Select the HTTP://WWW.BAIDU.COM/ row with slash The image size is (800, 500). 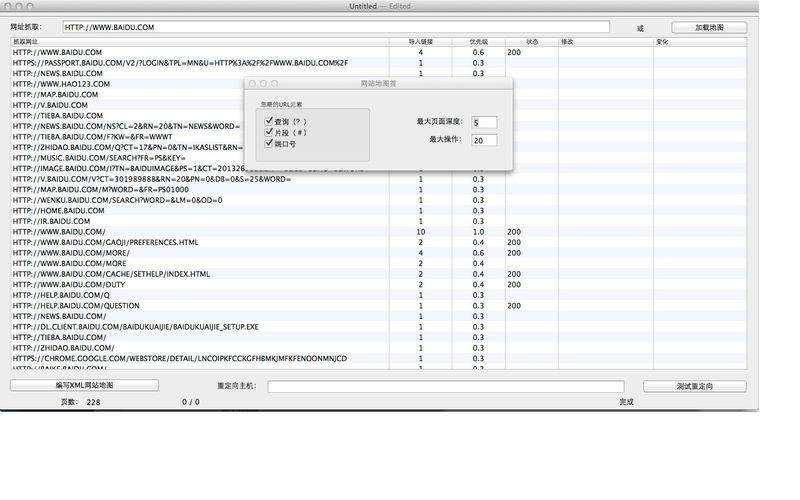pyautogui.click(x=379, y=232)
